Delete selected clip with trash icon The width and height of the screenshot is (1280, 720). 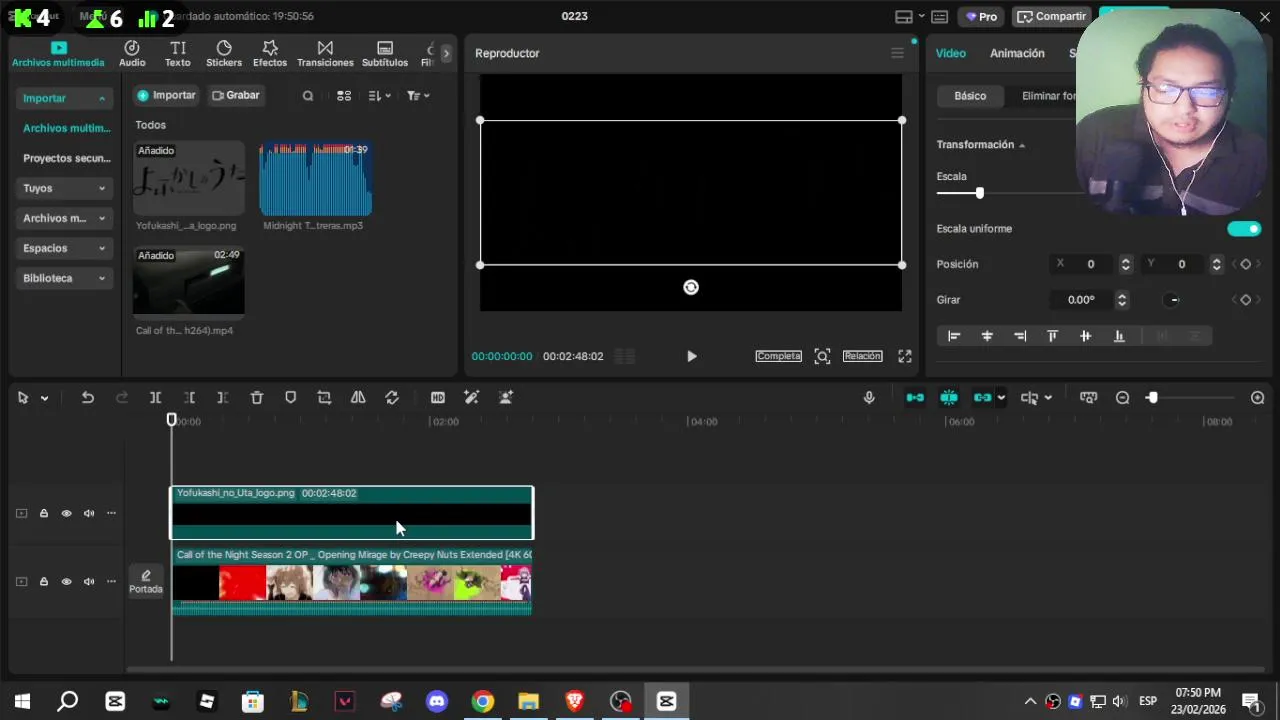[257, 398]
